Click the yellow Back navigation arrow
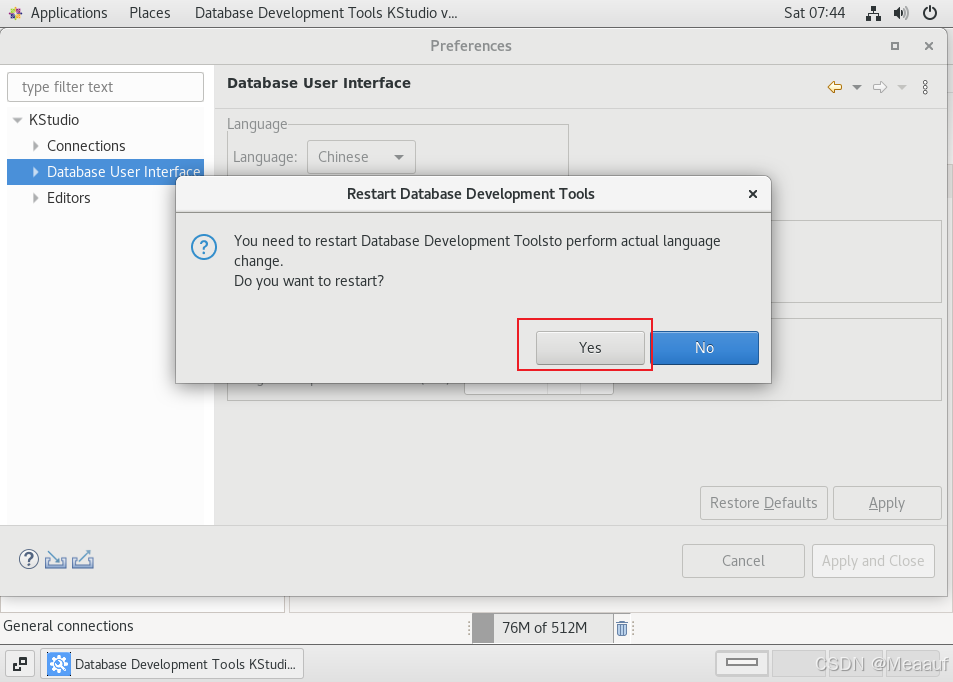Screen dimensions: 953x682 click(835, 87)
